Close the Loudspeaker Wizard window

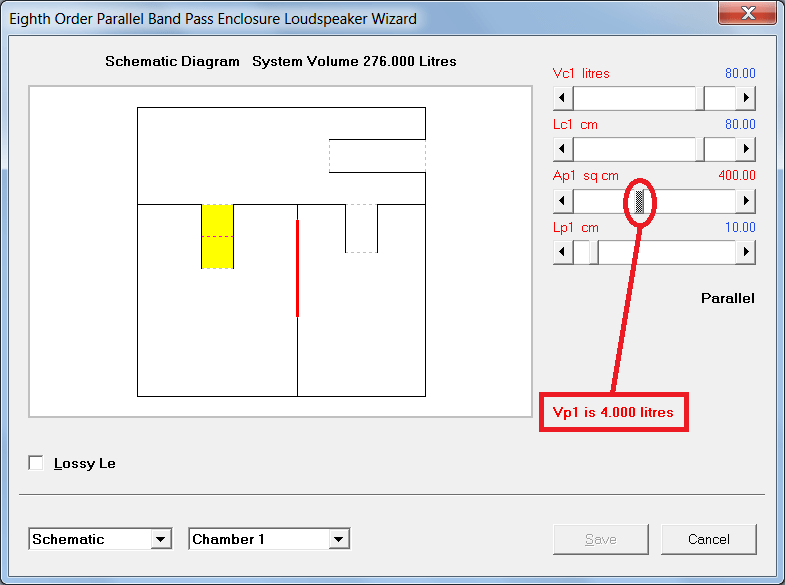pyautogui.click(x=748, y=12)
